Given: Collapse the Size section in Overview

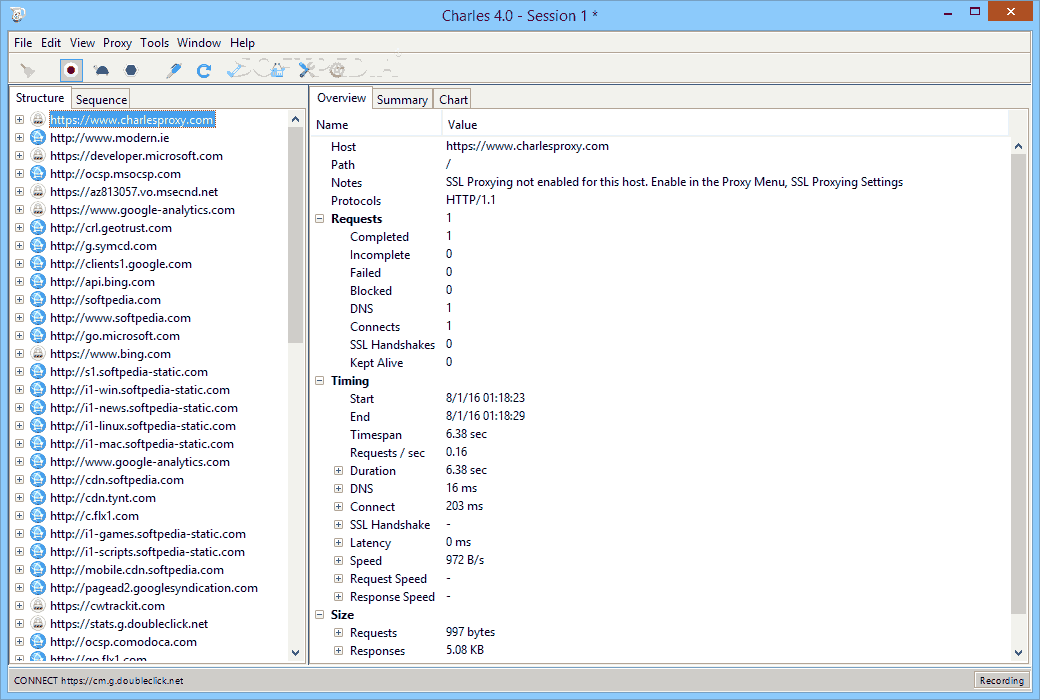Looking at the screenshot, I should [x=320, y=614].
